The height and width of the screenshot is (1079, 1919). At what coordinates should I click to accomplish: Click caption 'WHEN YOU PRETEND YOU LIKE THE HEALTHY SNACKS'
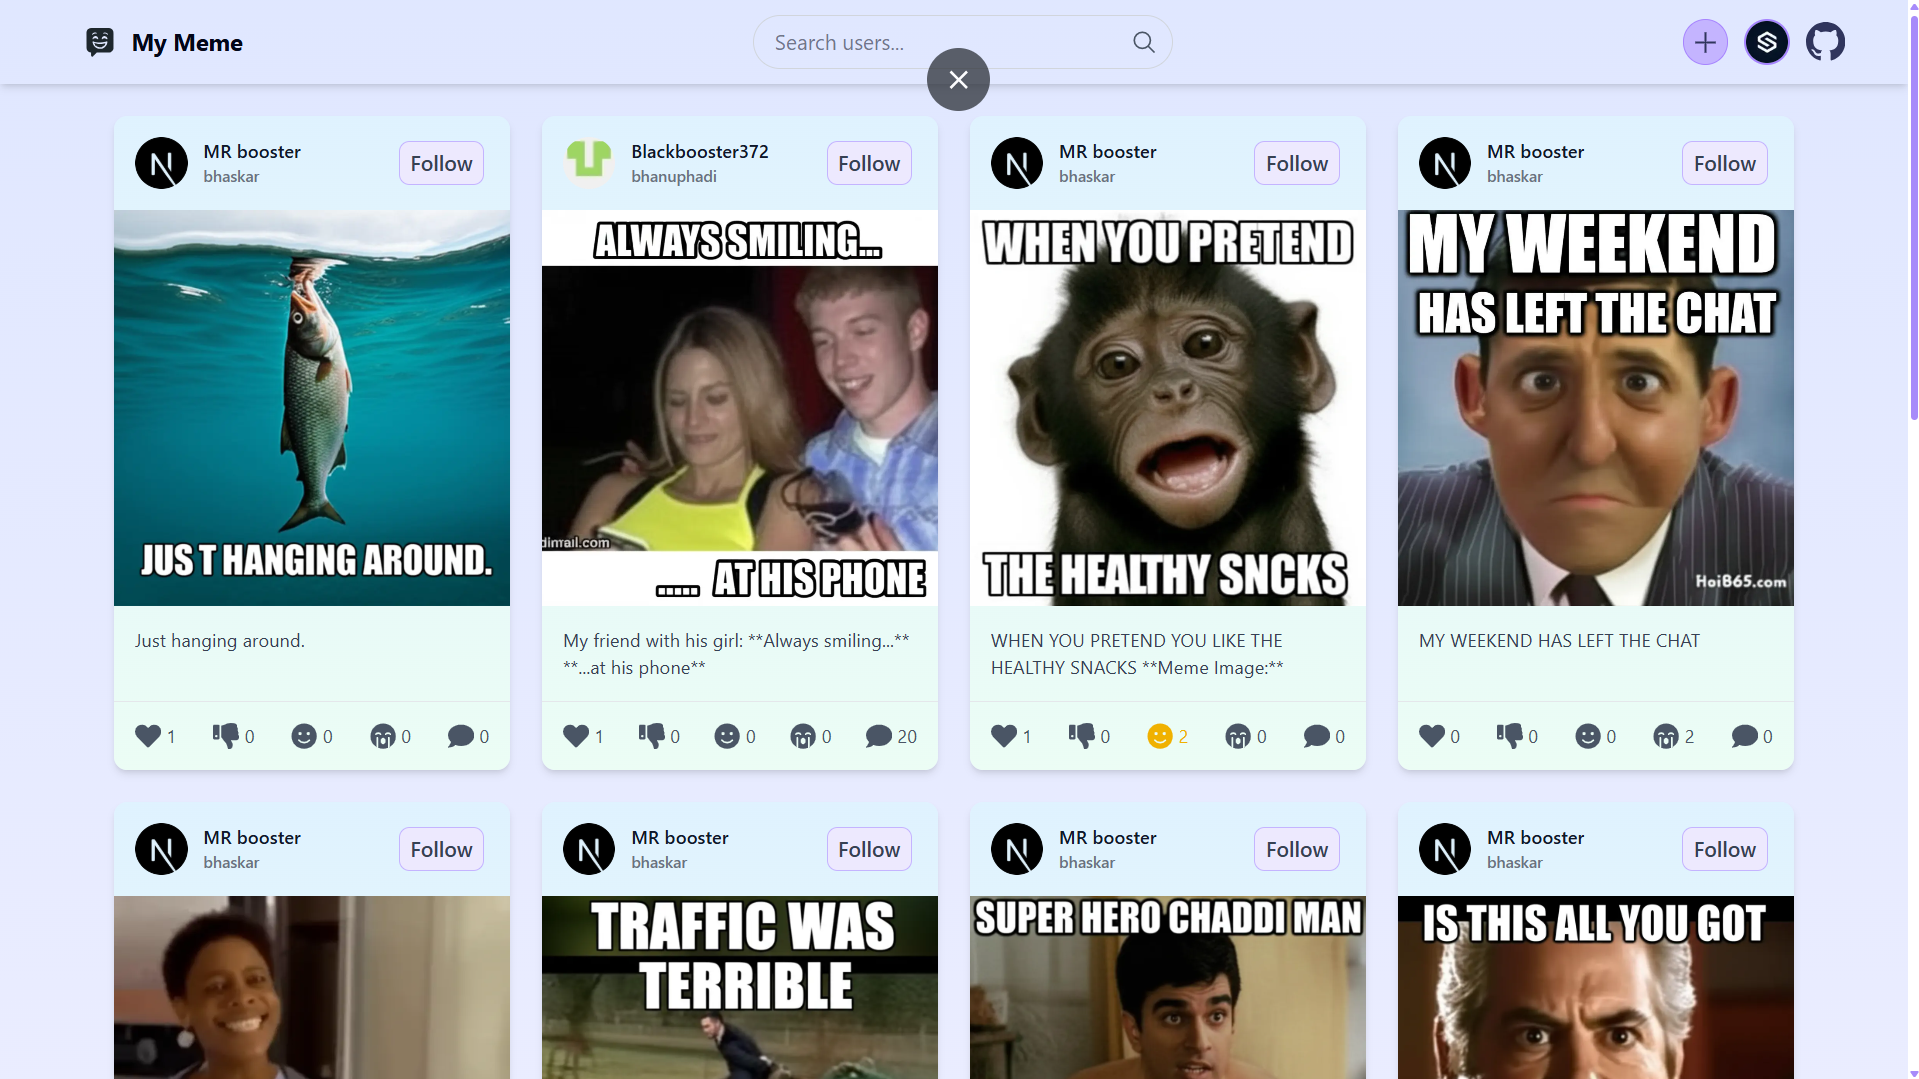[x=1137, y=654]
